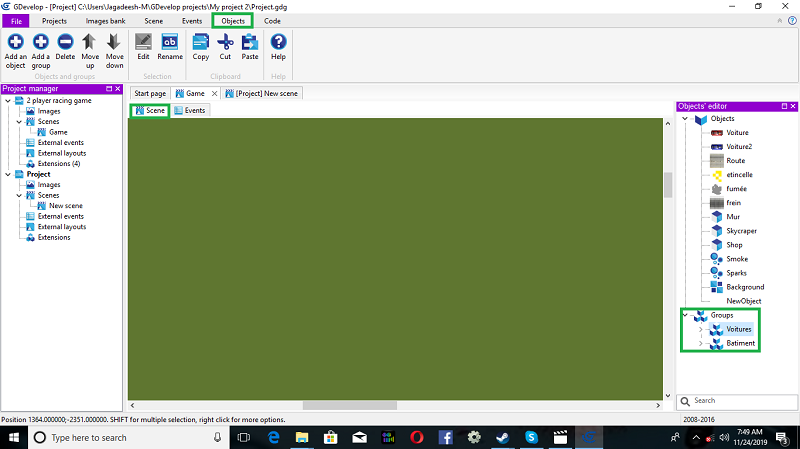Switch to the Objects ribbon tab
Viewport: 800px width, 449px height.
point(233,21)
